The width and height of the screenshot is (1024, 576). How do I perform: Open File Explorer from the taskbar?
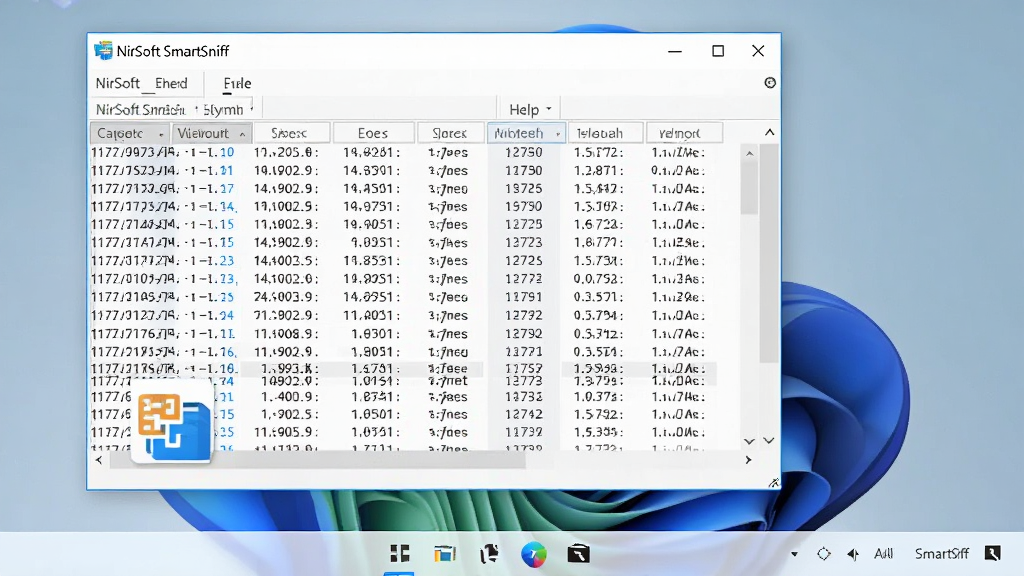tap(445, 554)
